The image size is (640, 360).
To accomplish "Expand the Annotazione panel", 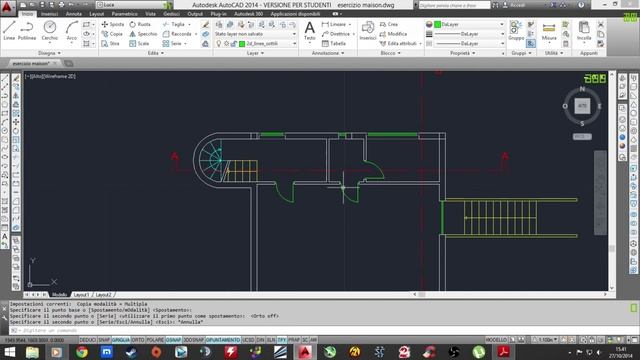I will 328,53.
